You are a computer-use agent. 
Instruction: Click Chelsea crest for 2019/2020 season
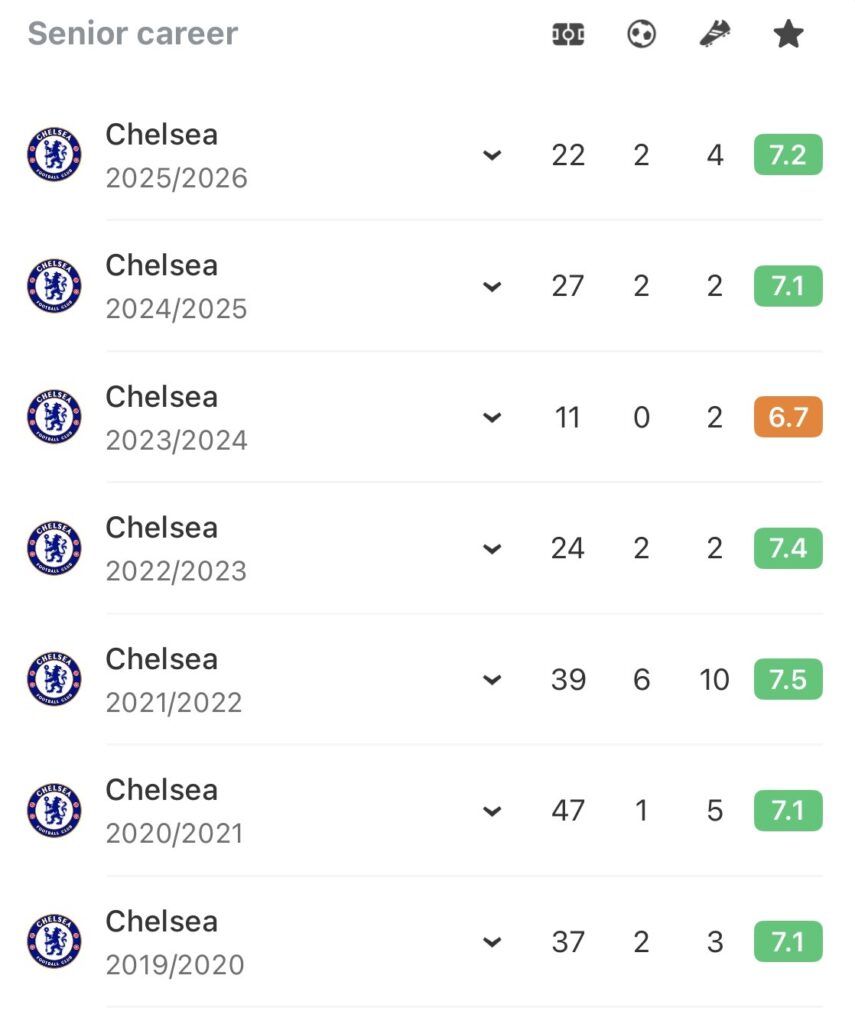click(54, 942)
